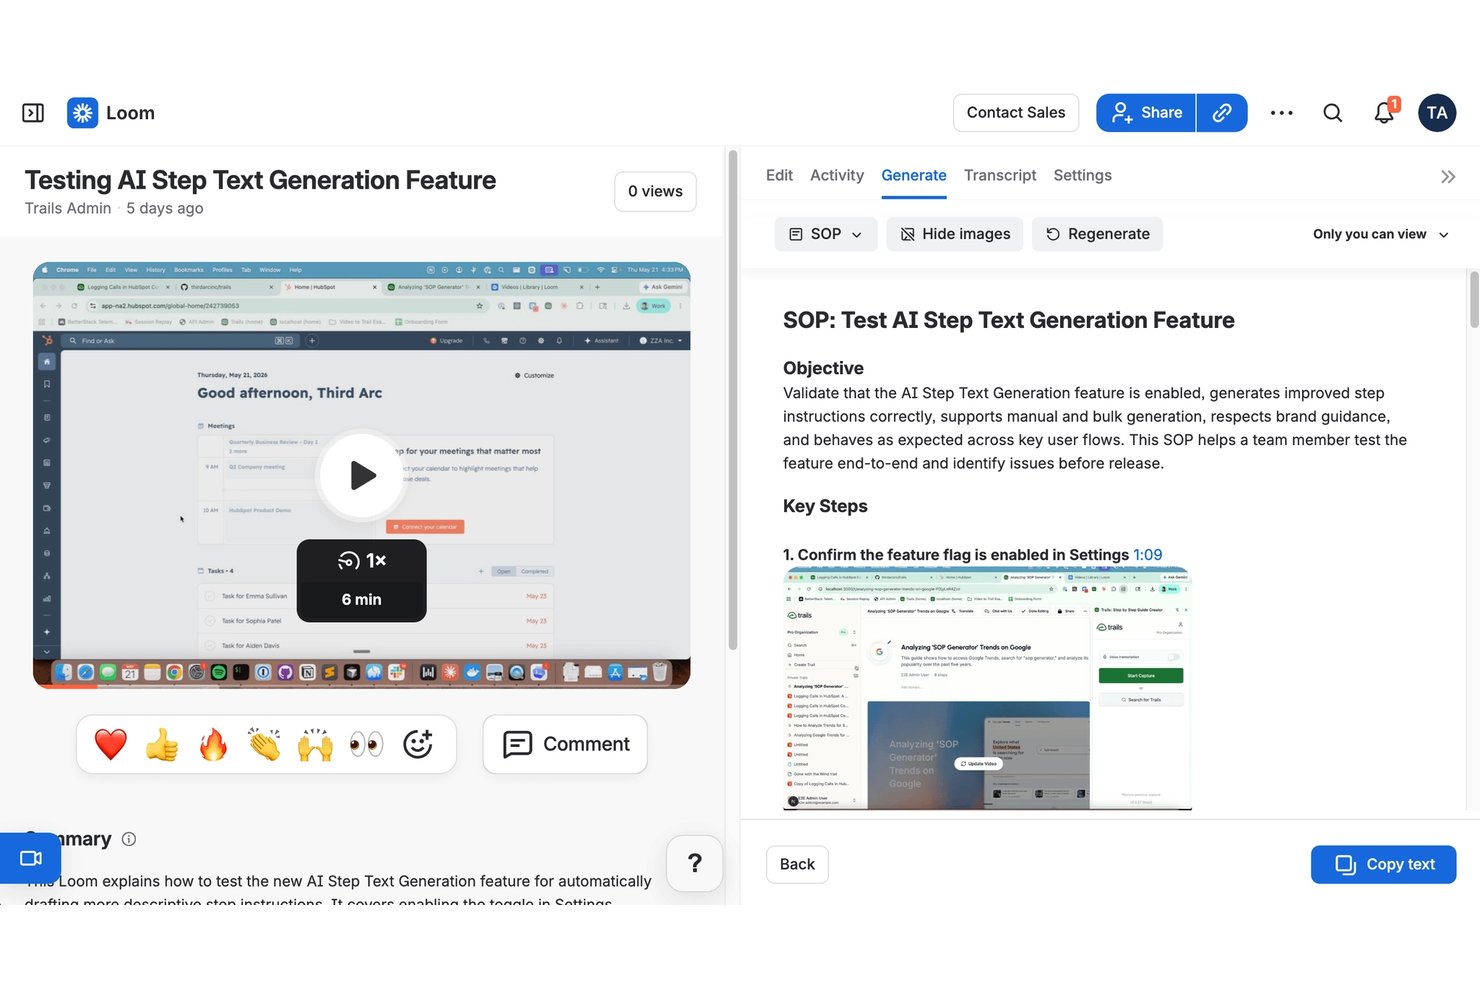Open search with the magnifier icon
Image resolution: width=1480 pixels, height=987 pixels.
coord(1332,113)
